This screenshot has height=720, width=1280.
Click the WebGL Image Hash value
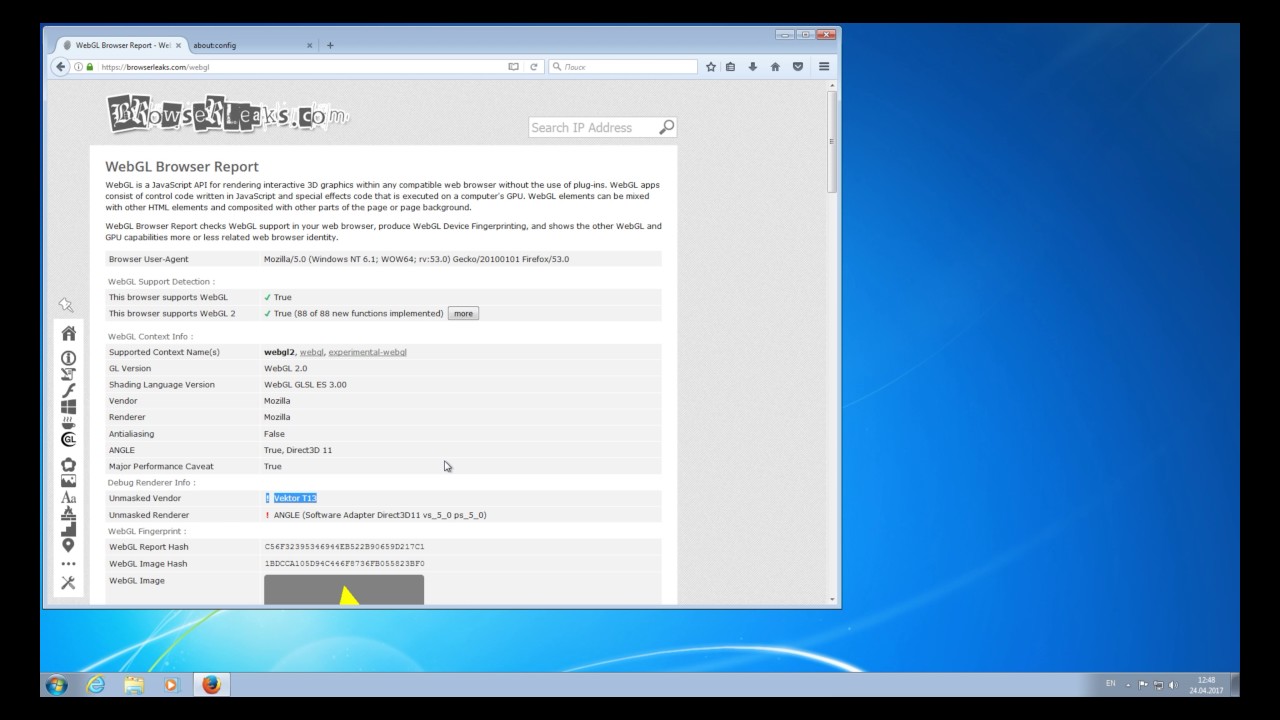tap(344, 564)
